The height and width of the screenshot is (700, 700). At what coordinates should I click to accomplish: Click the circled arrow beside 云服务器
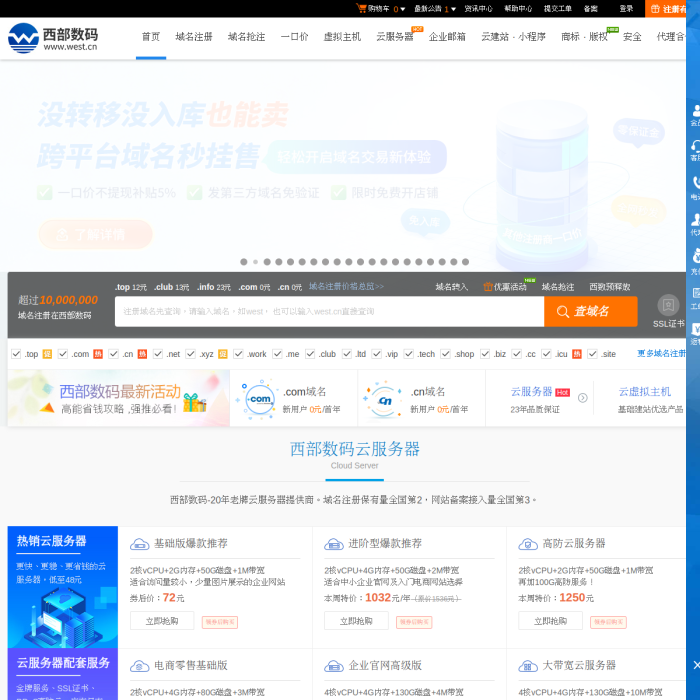583,398
